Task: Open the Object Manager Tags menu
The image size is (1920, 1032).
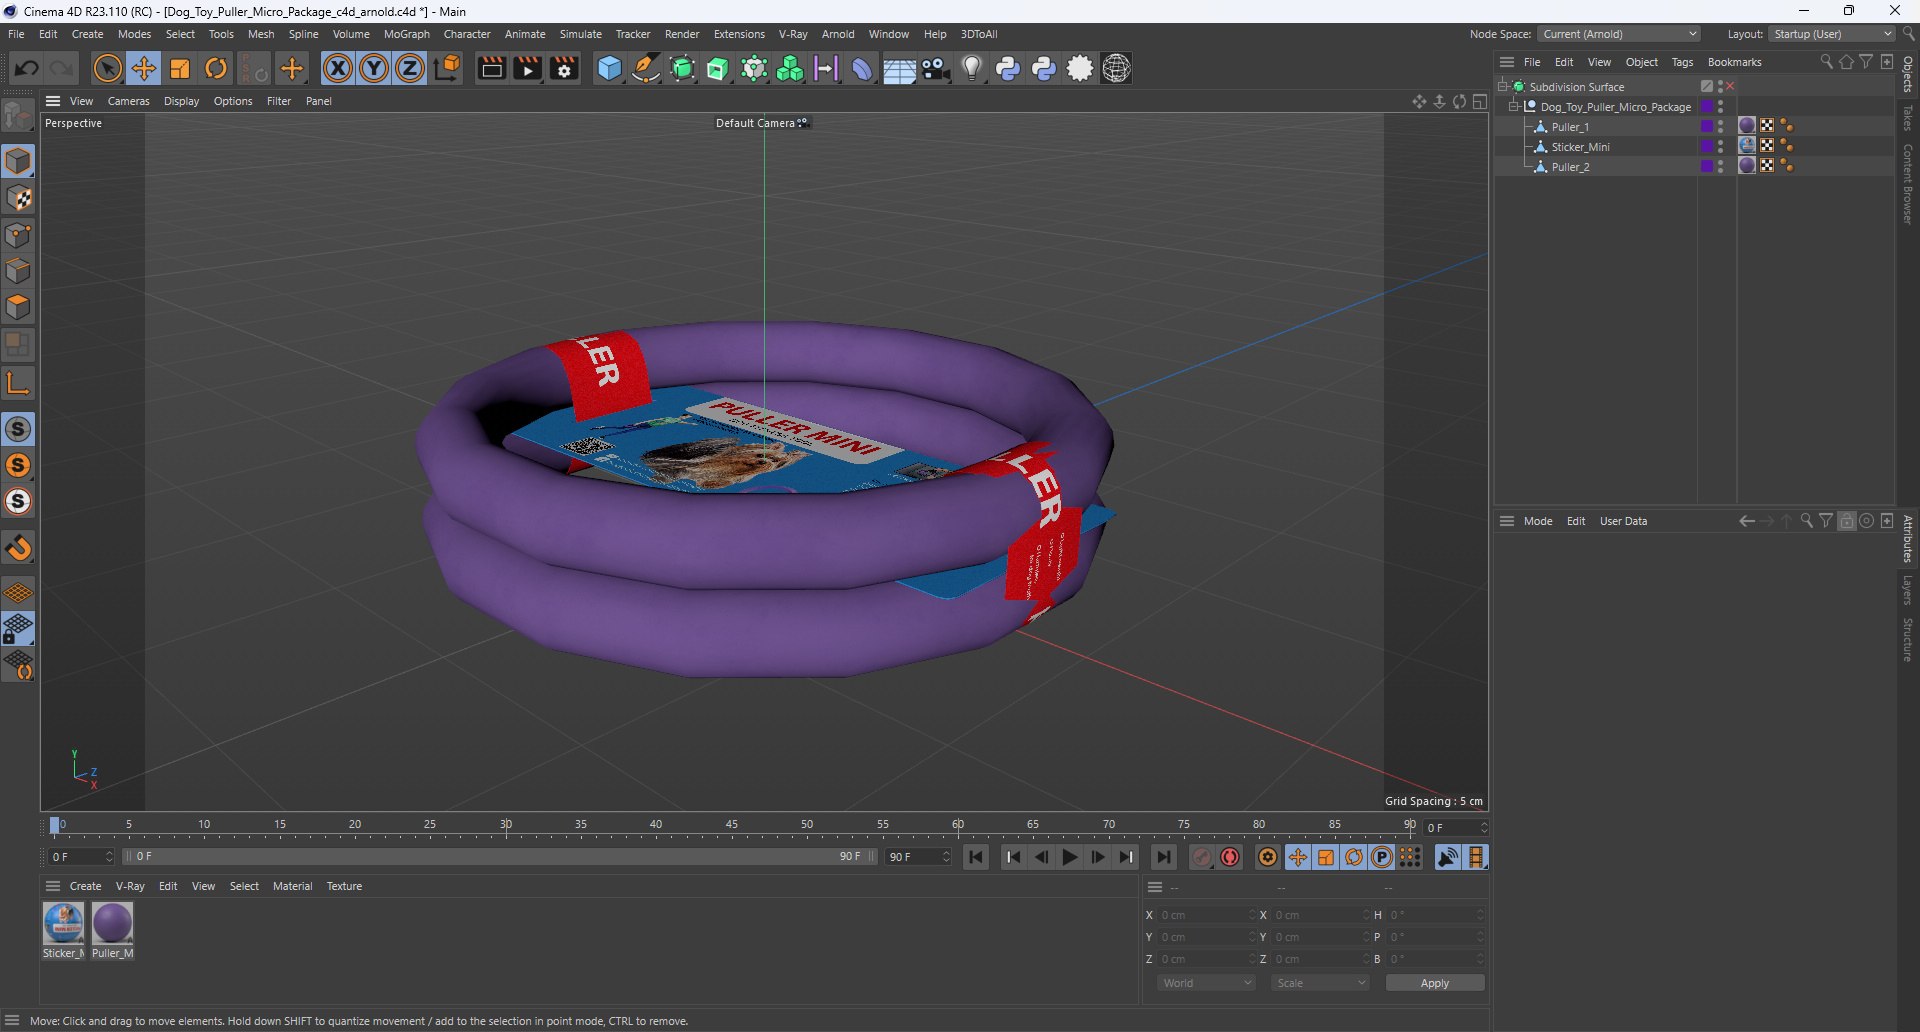Action: tap(1682, 62)
